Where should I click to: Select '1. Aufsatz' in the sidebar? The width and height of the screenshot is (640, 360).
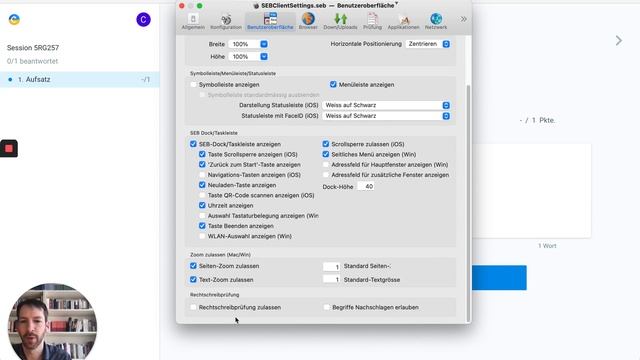[80, 80]
